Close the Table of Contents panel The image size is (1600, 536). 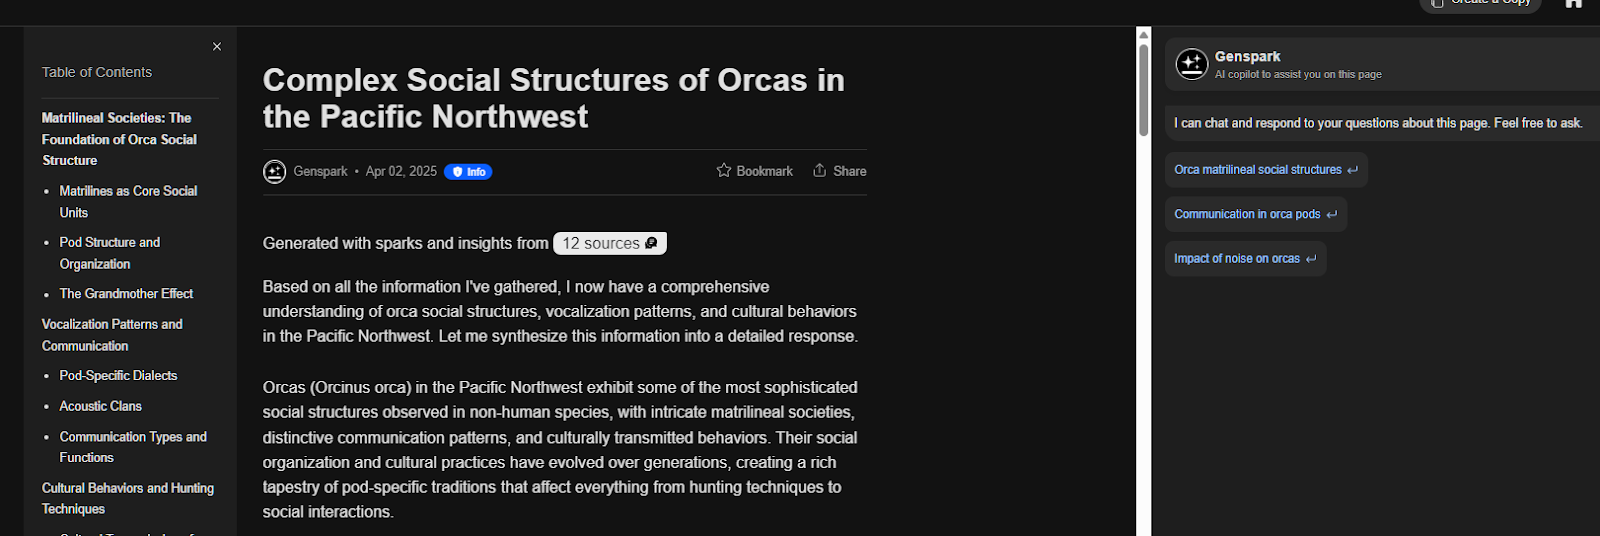pos(217,47)
